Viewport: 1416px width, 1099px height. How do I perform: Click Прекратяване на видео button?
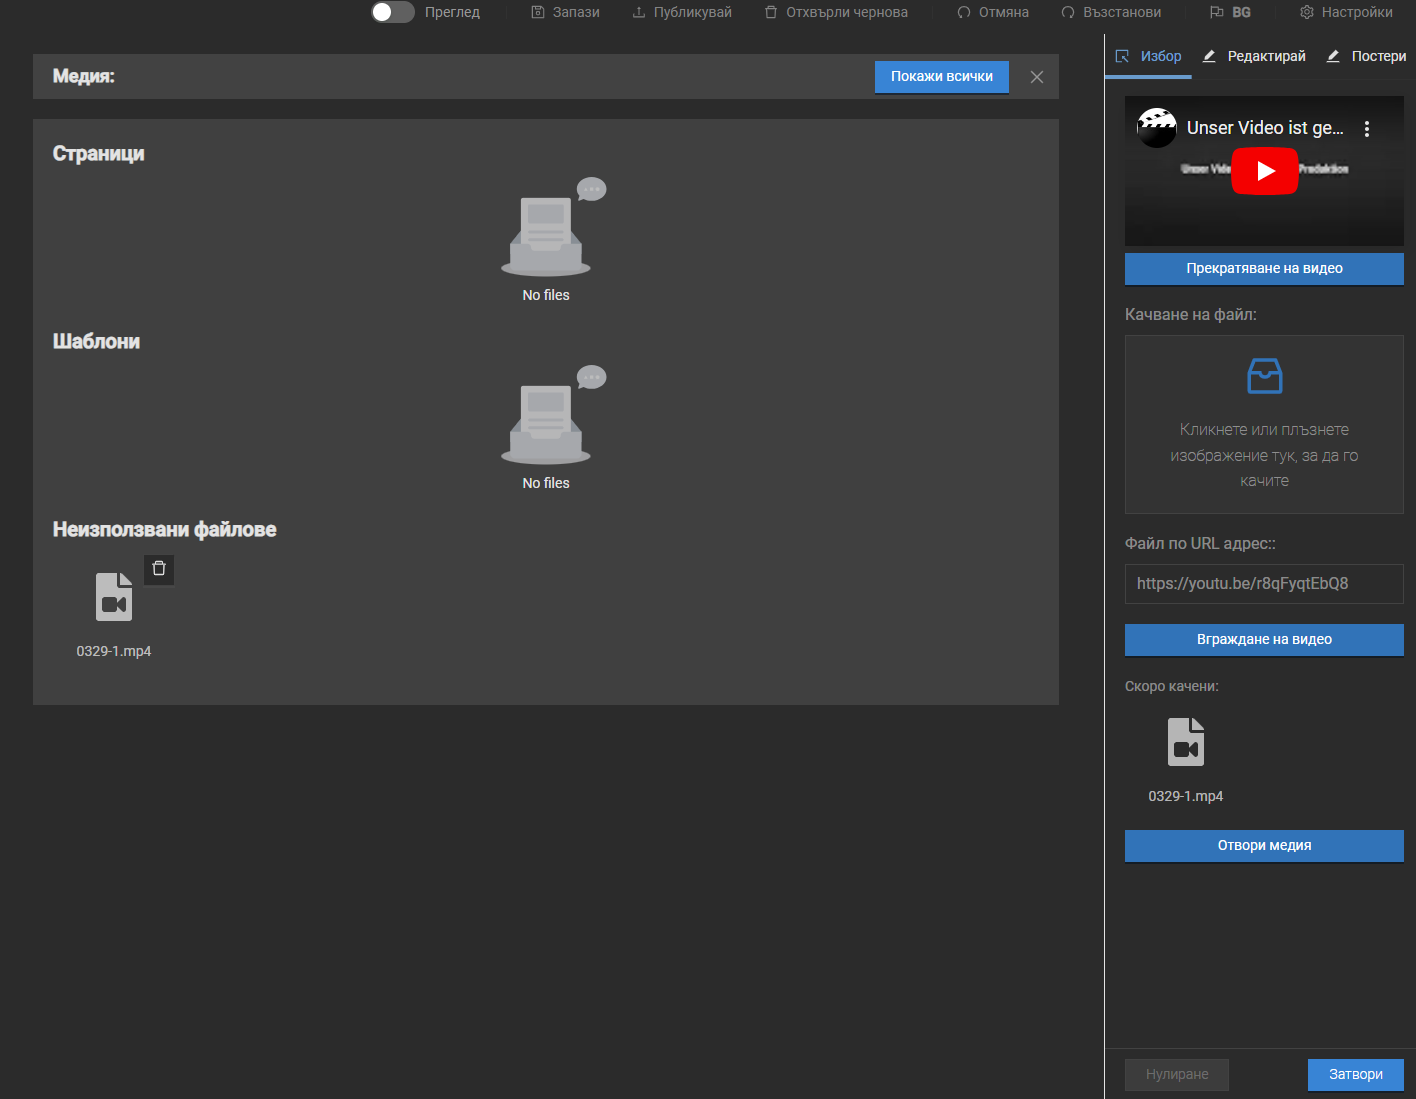(x=1264, y=268)
